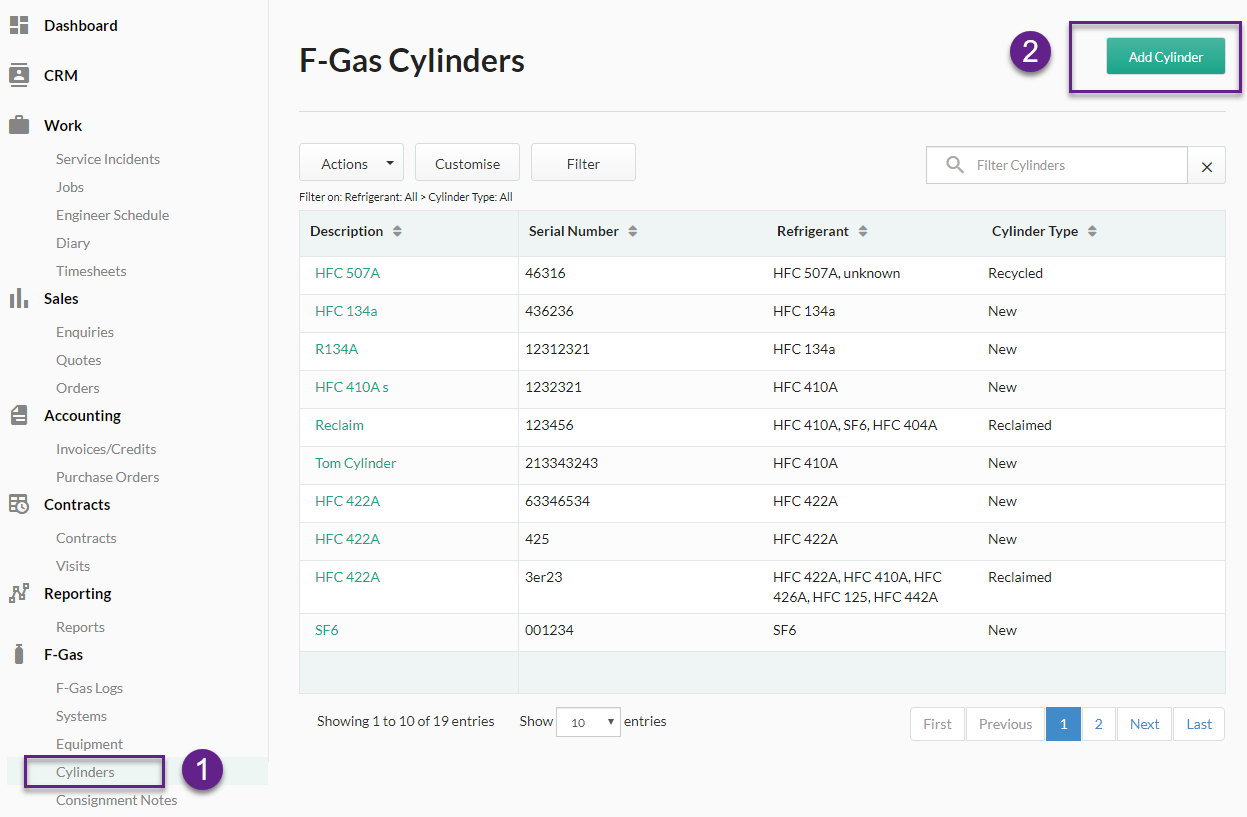
Task: Open the Dashboard menu
Action: (80, 25)
